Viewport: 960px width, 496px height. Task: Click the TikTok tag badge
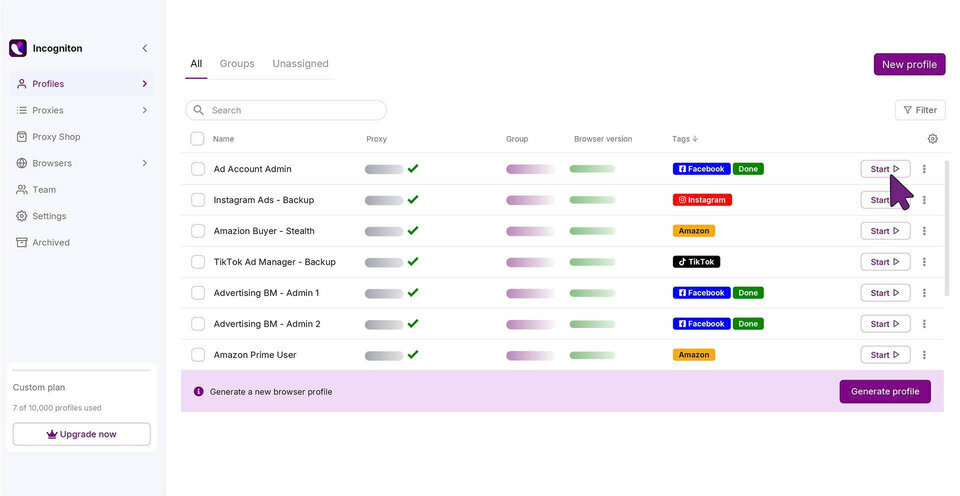click(697, 262)
